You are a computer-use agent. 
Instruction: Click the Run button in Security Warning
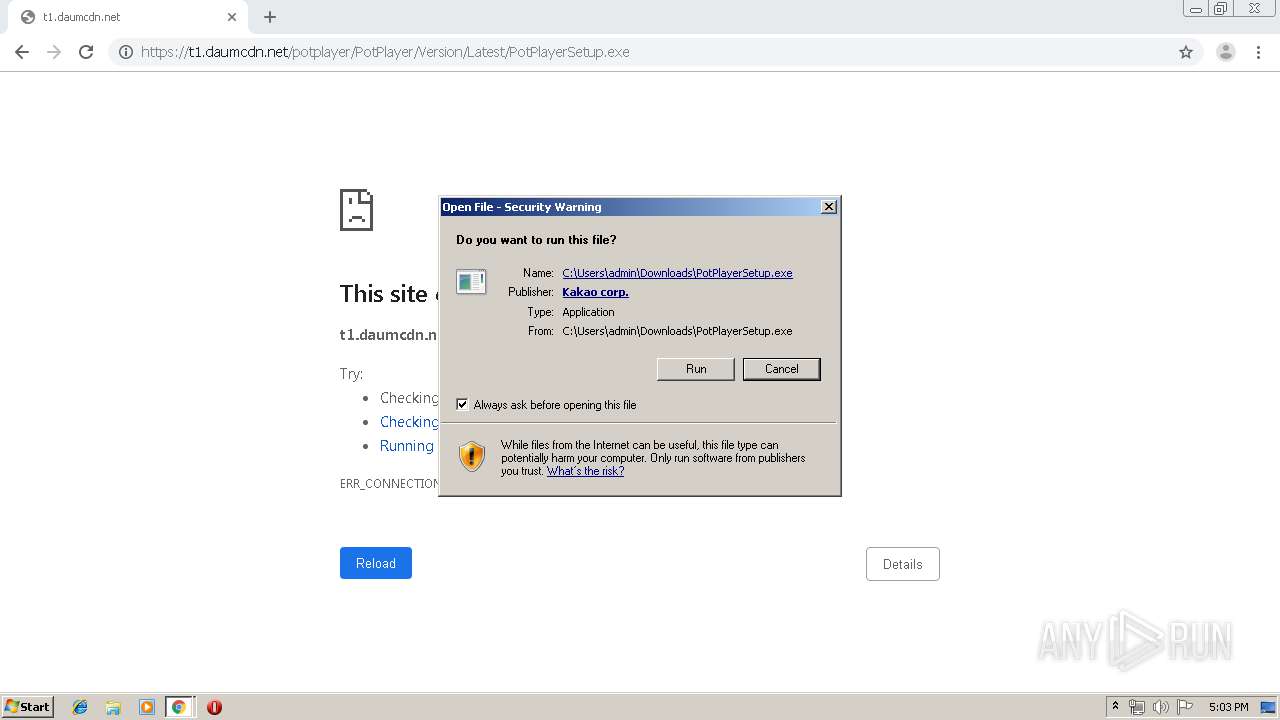pyautogui.click(x=696, y=369)
